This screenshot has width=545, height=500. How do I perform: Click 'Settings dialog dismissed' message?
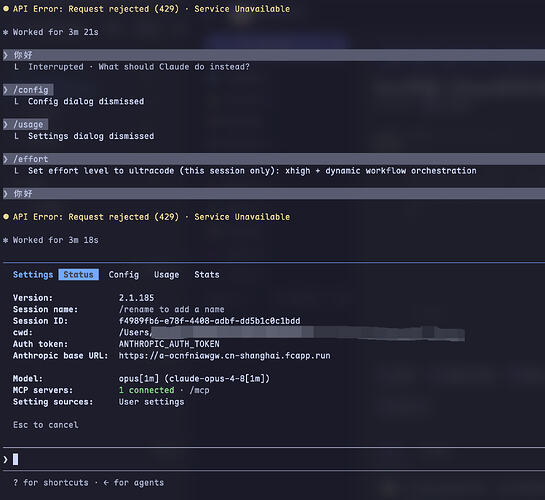tap(91, 136)
